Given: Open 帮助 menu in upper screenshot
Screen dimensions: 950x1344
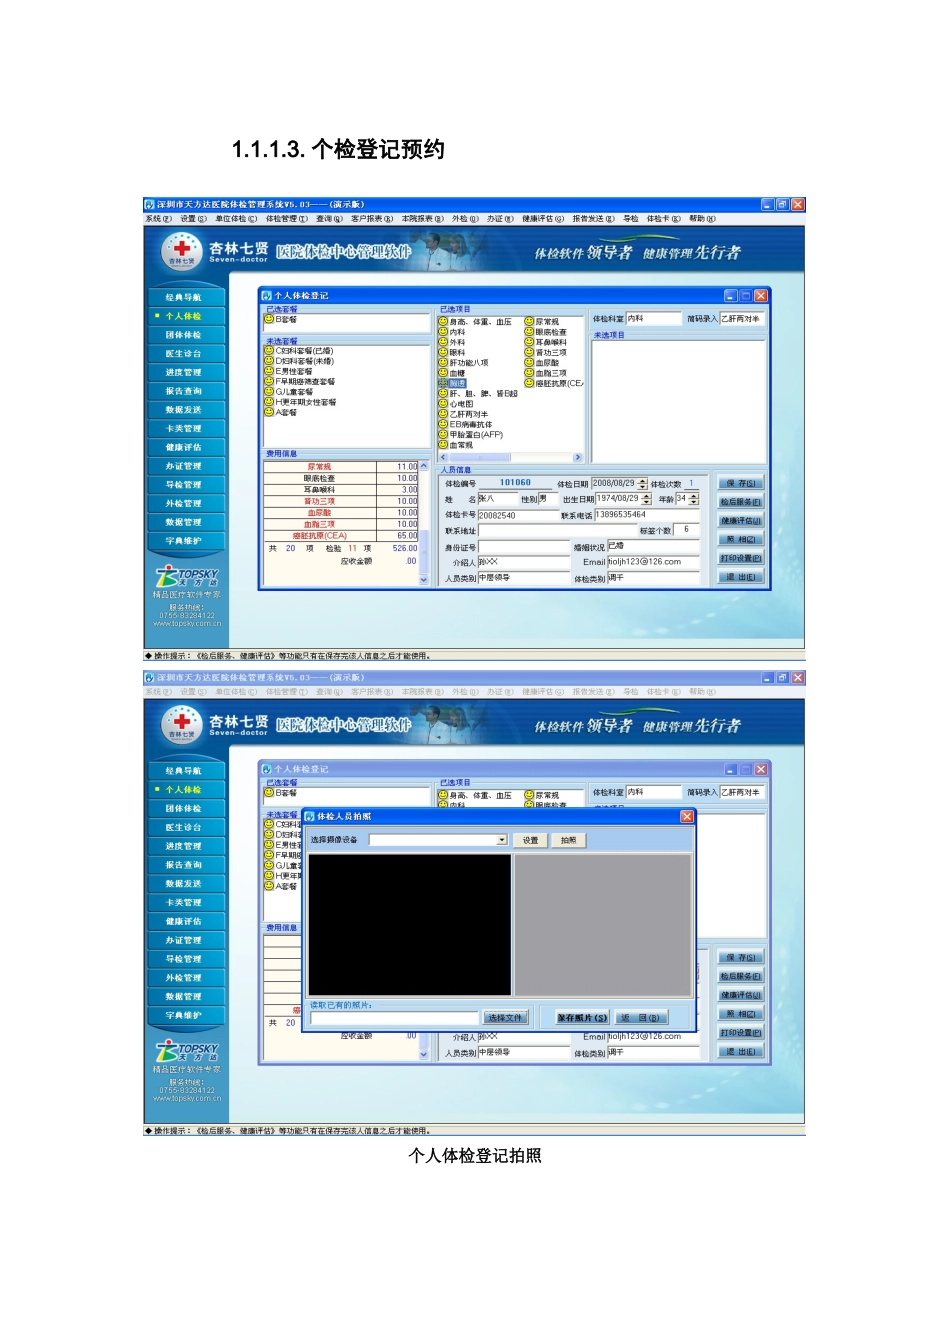Looking at the screenshot, I should click(x=702, y=219).
